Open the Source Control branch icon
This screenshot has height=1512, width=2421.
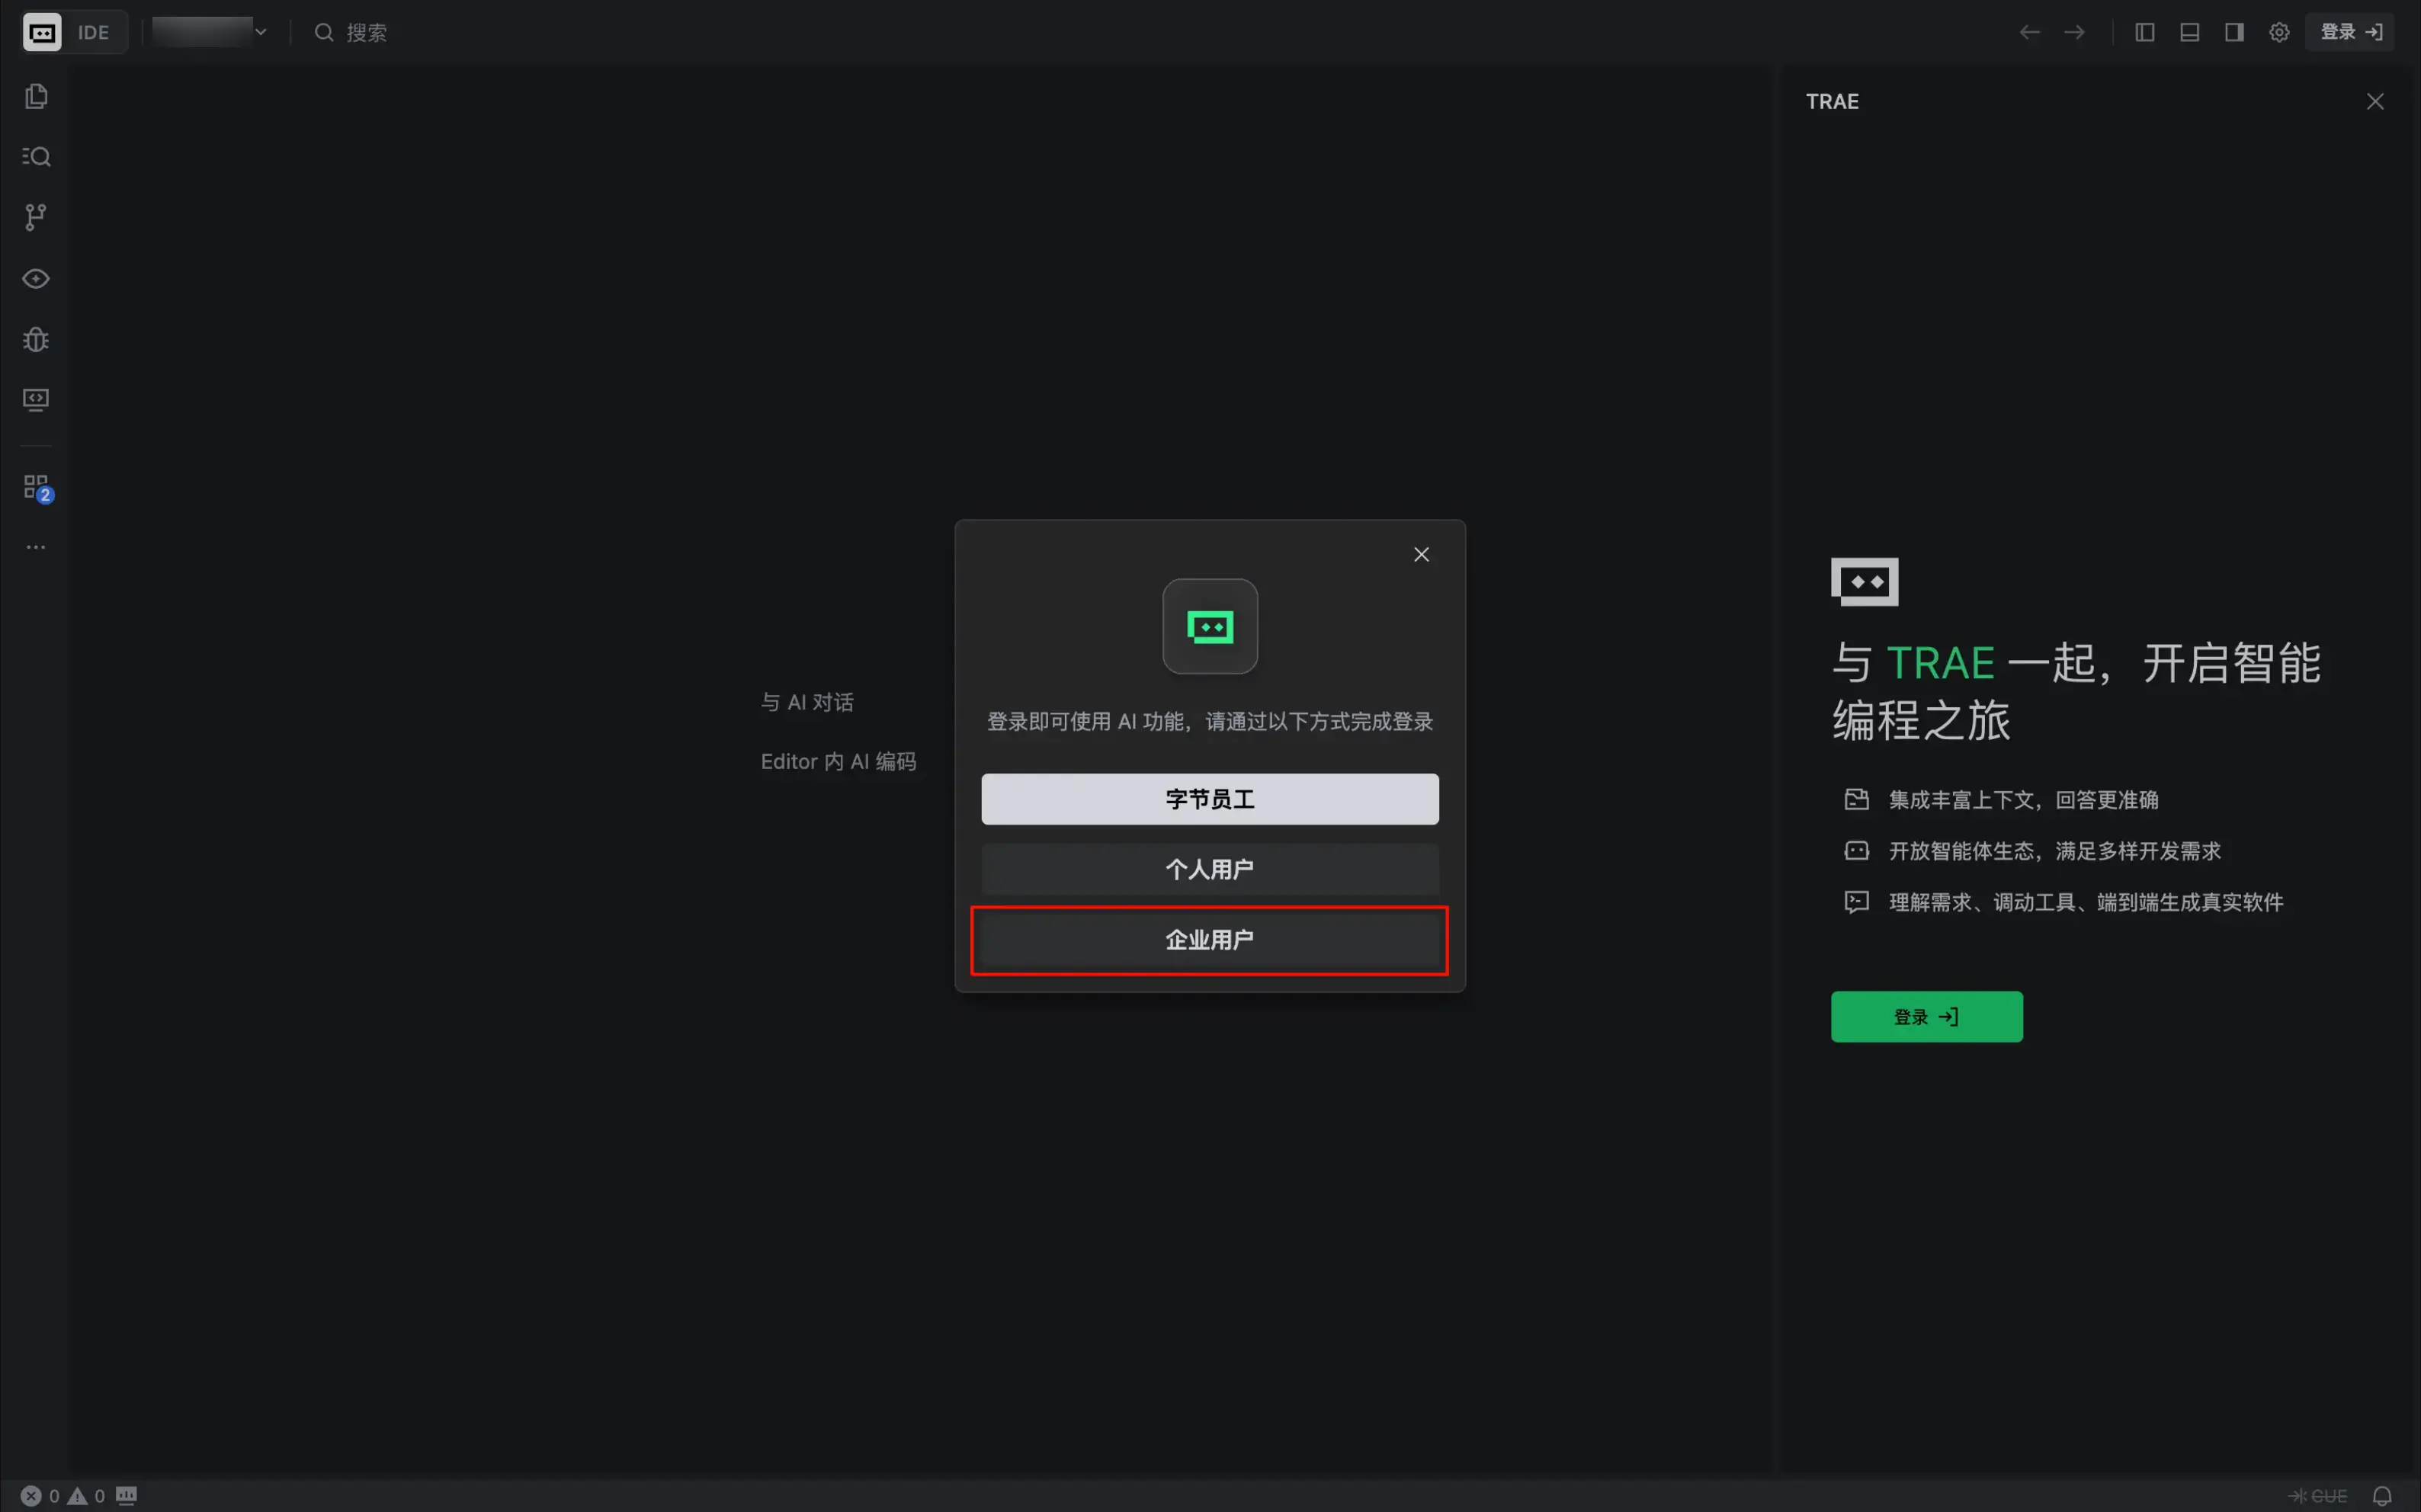pos(36,217)
